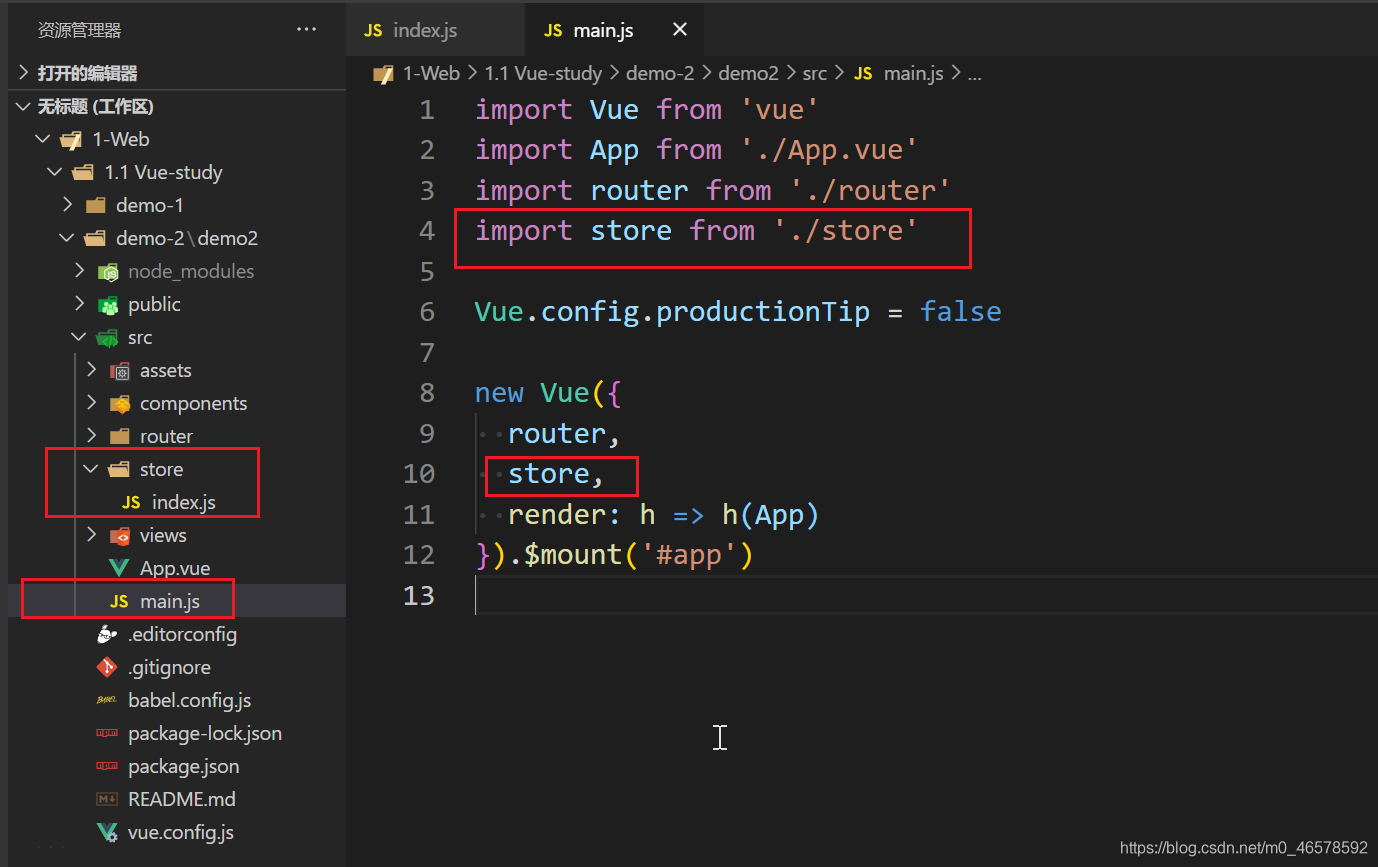Click the src folder icon
Screen dimensions: 1378x867
[x=107, y=337]
